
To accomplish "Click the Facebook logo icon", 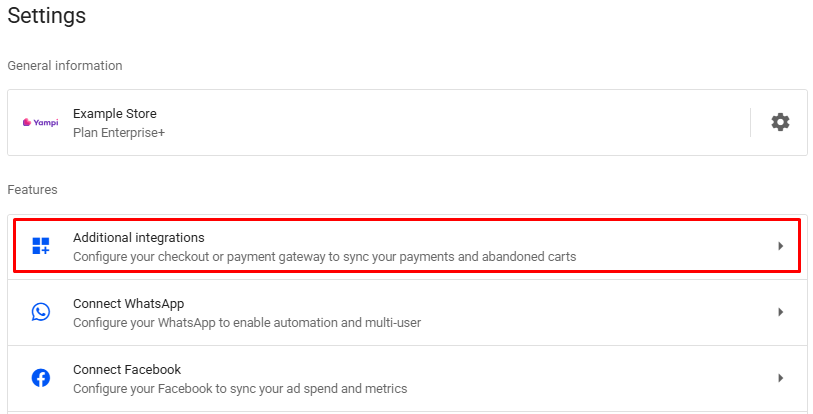I will tap(41, 378).
